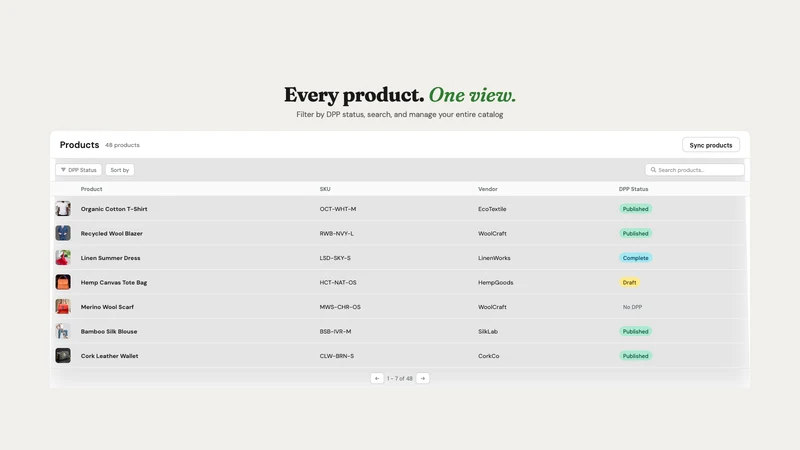The width and height of the screenshot is (800, 450).
Task: Open Cork Leather Wallet thumbnail
Action: (x=63, y=356)
